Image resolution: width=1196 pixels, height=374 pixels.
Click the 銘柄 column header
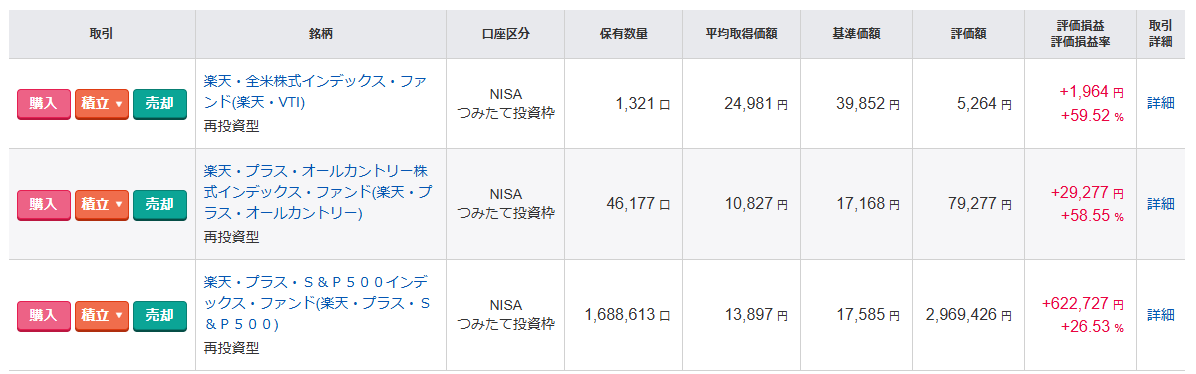pos(320,34)
